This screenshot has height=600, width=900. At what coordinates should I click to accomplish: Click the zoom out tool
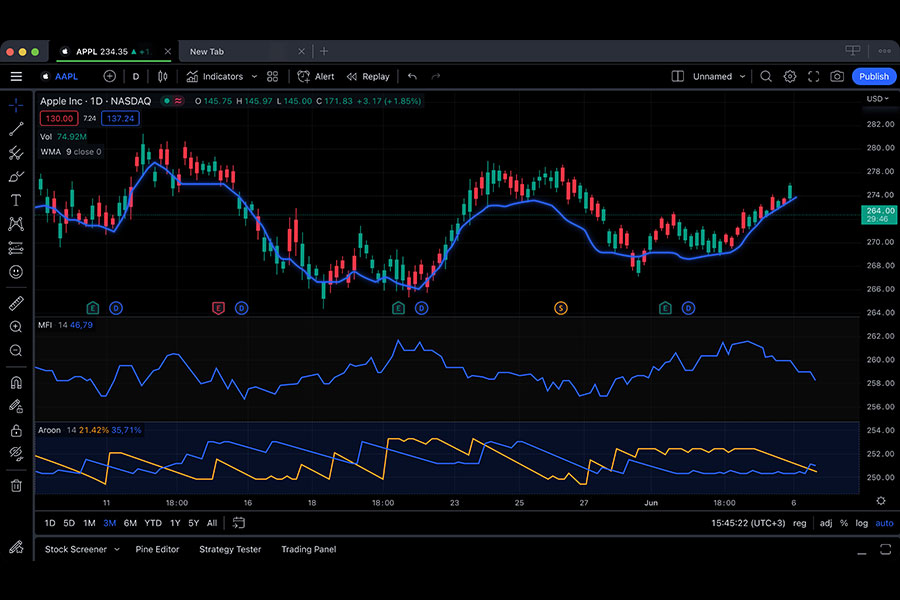tap(16, 351)
